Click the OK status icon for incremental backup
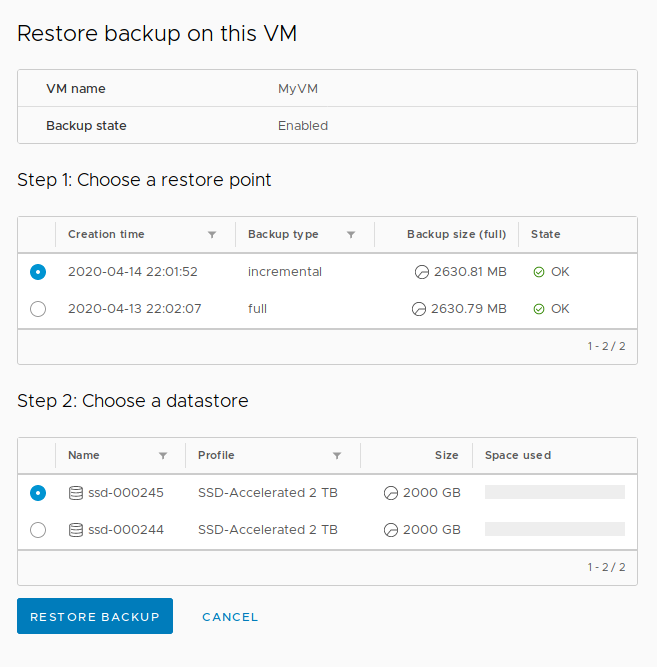 click(539, 272)
